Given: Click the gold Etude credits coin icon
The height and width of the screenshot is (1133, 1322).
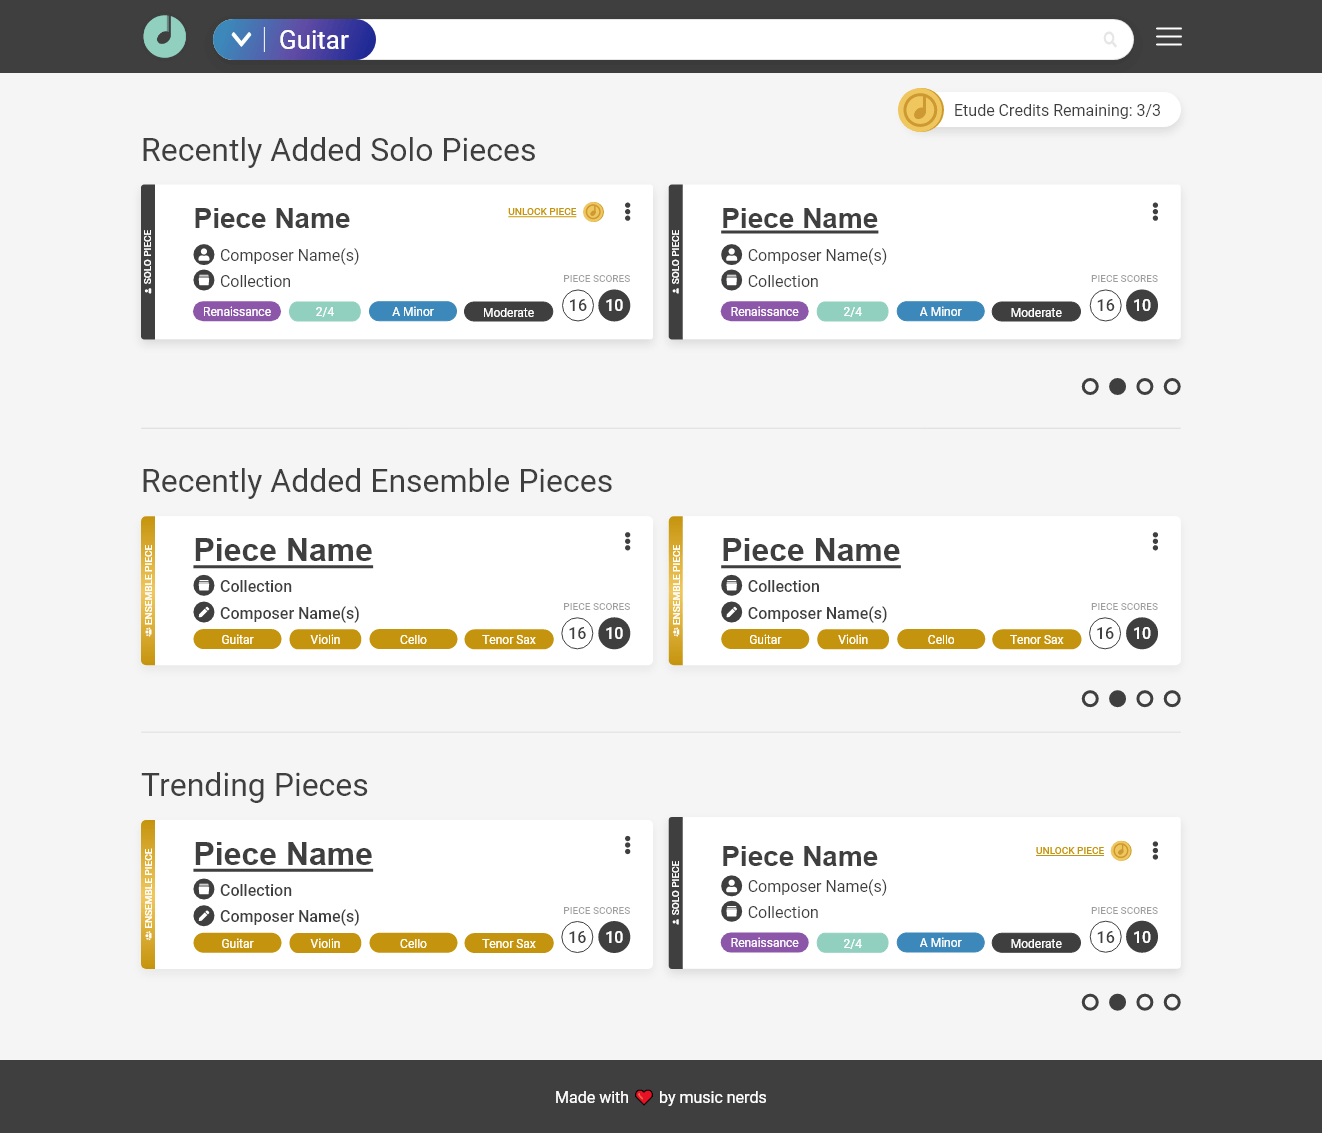Looking at the screenshot, I should (920, 110).
